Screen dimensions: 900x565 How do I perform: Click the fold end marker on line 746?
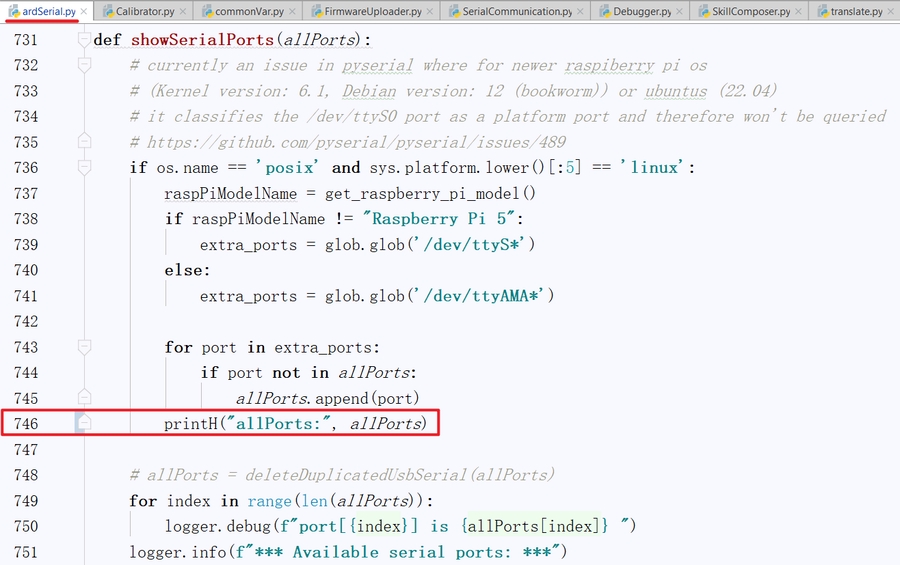coord(84,424)
